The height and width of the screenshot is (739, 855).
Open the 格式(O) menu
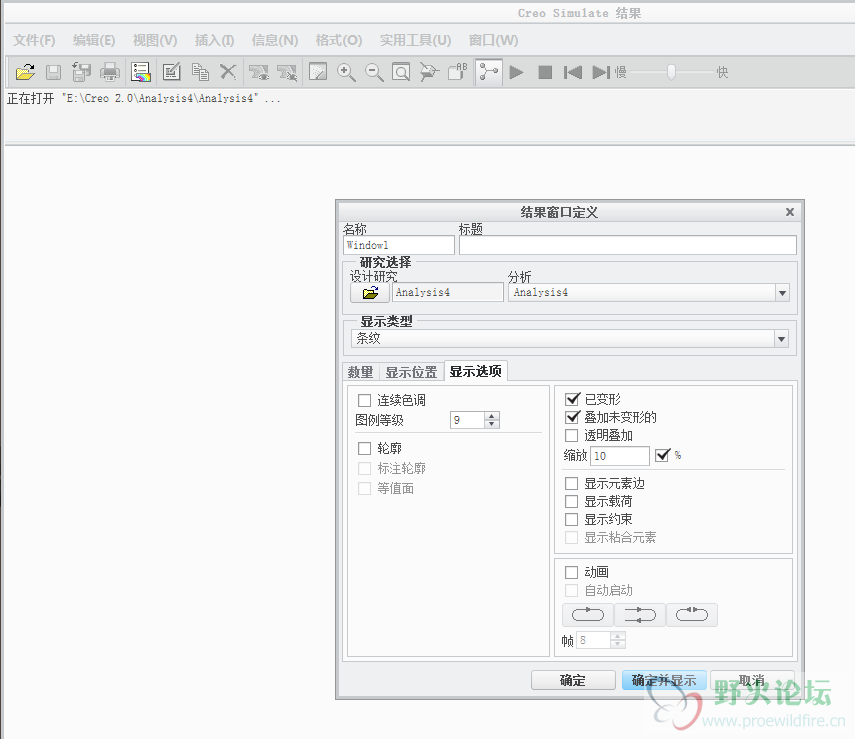point(339,40)
